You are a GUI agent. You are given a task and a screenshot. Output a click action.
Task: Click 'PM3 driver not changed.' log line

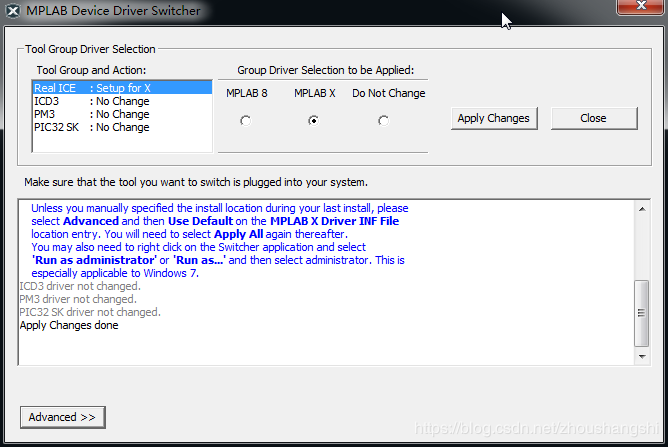(x=78, y=299)
